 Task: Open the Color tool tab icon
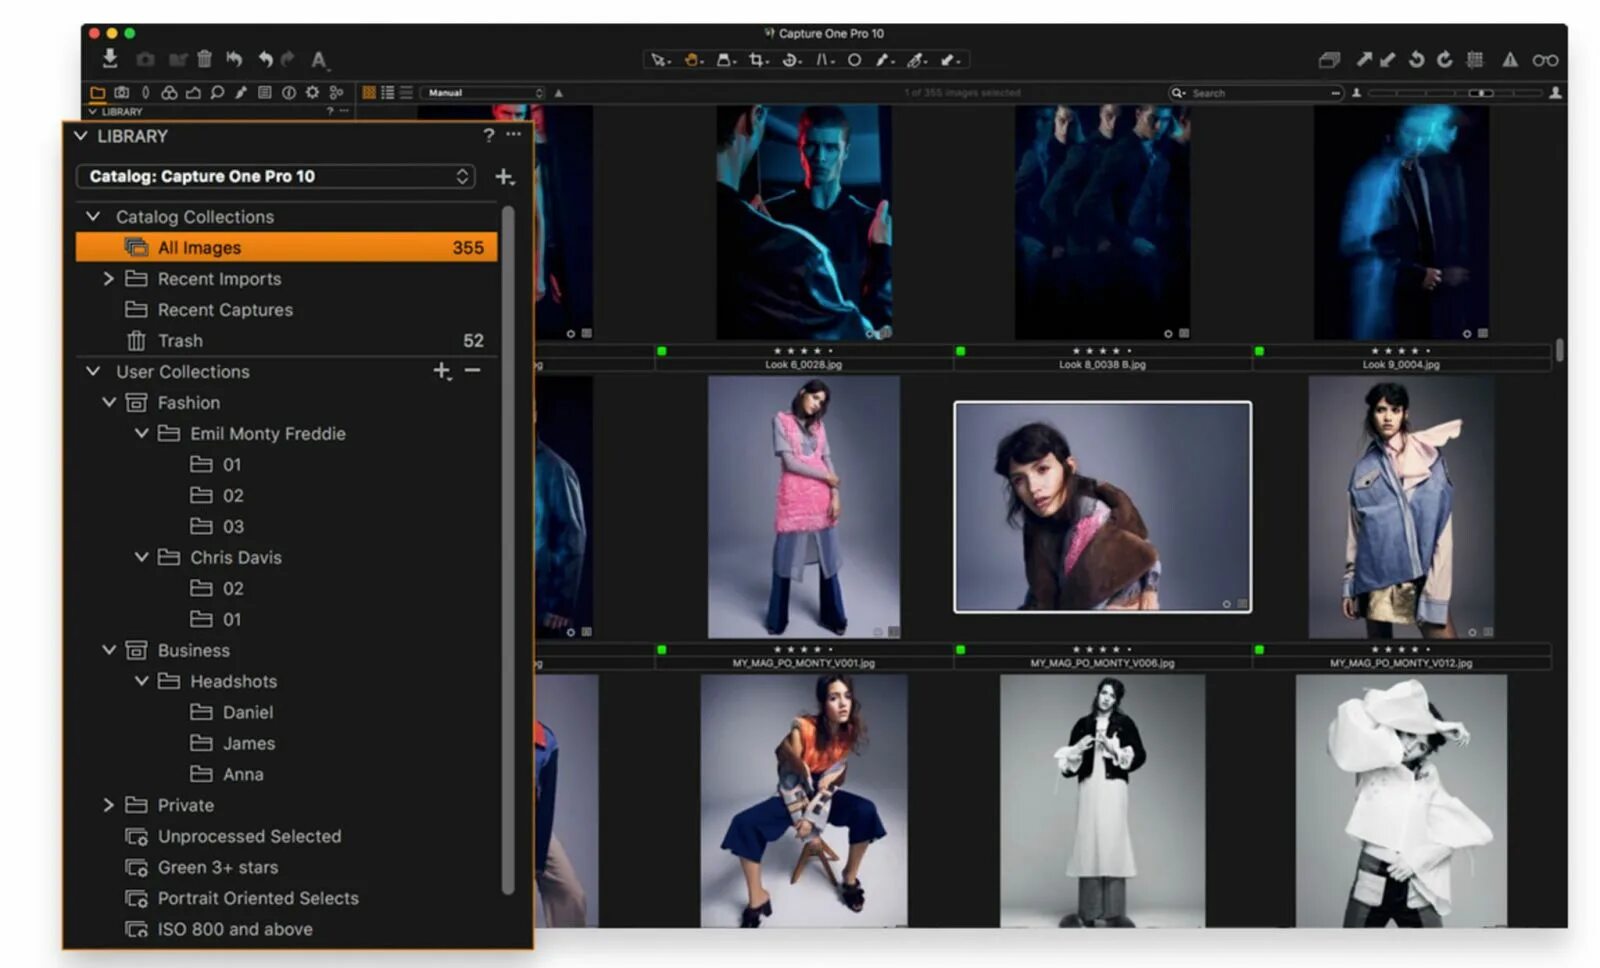pos(169,92)
